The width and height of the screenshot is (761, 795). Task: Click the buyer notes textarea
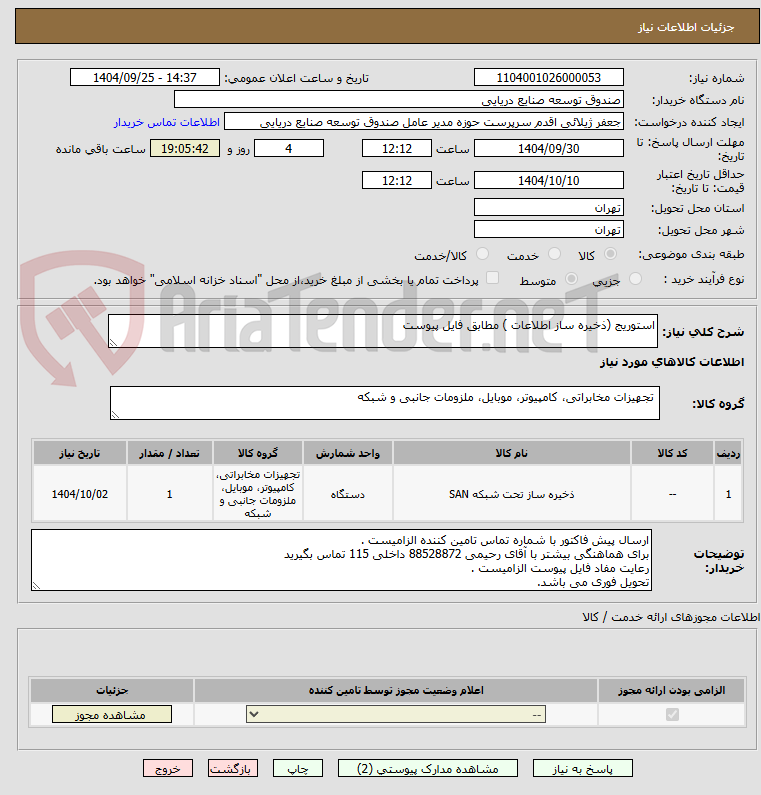341,560
